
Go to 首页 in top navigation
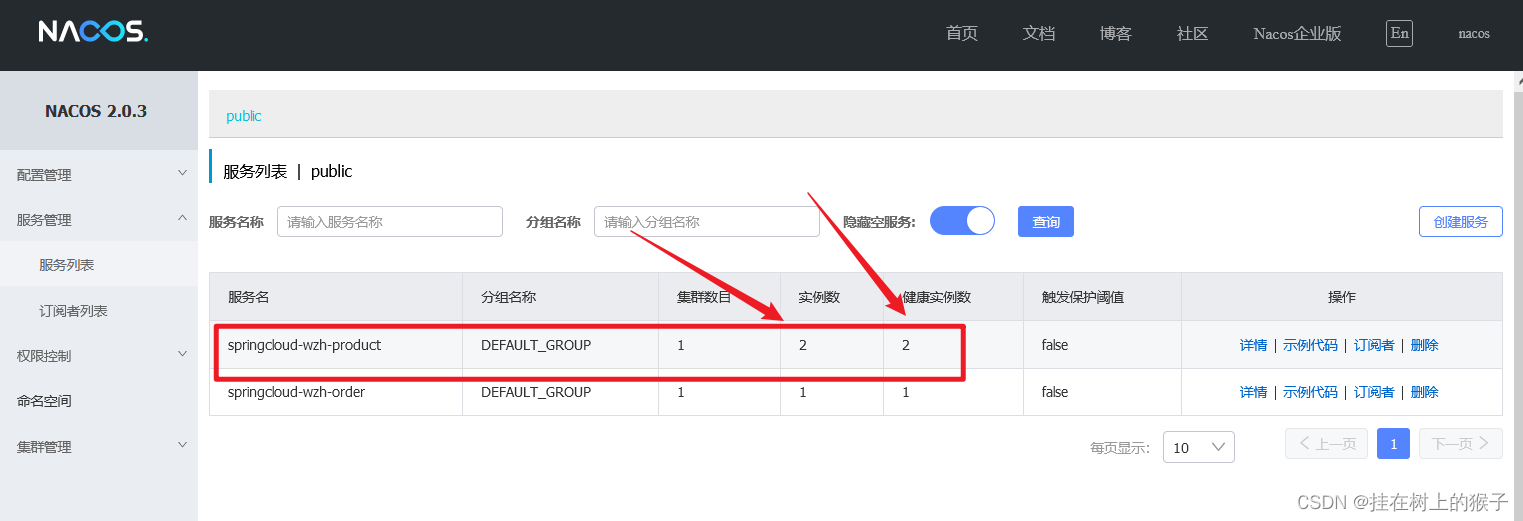961,33
